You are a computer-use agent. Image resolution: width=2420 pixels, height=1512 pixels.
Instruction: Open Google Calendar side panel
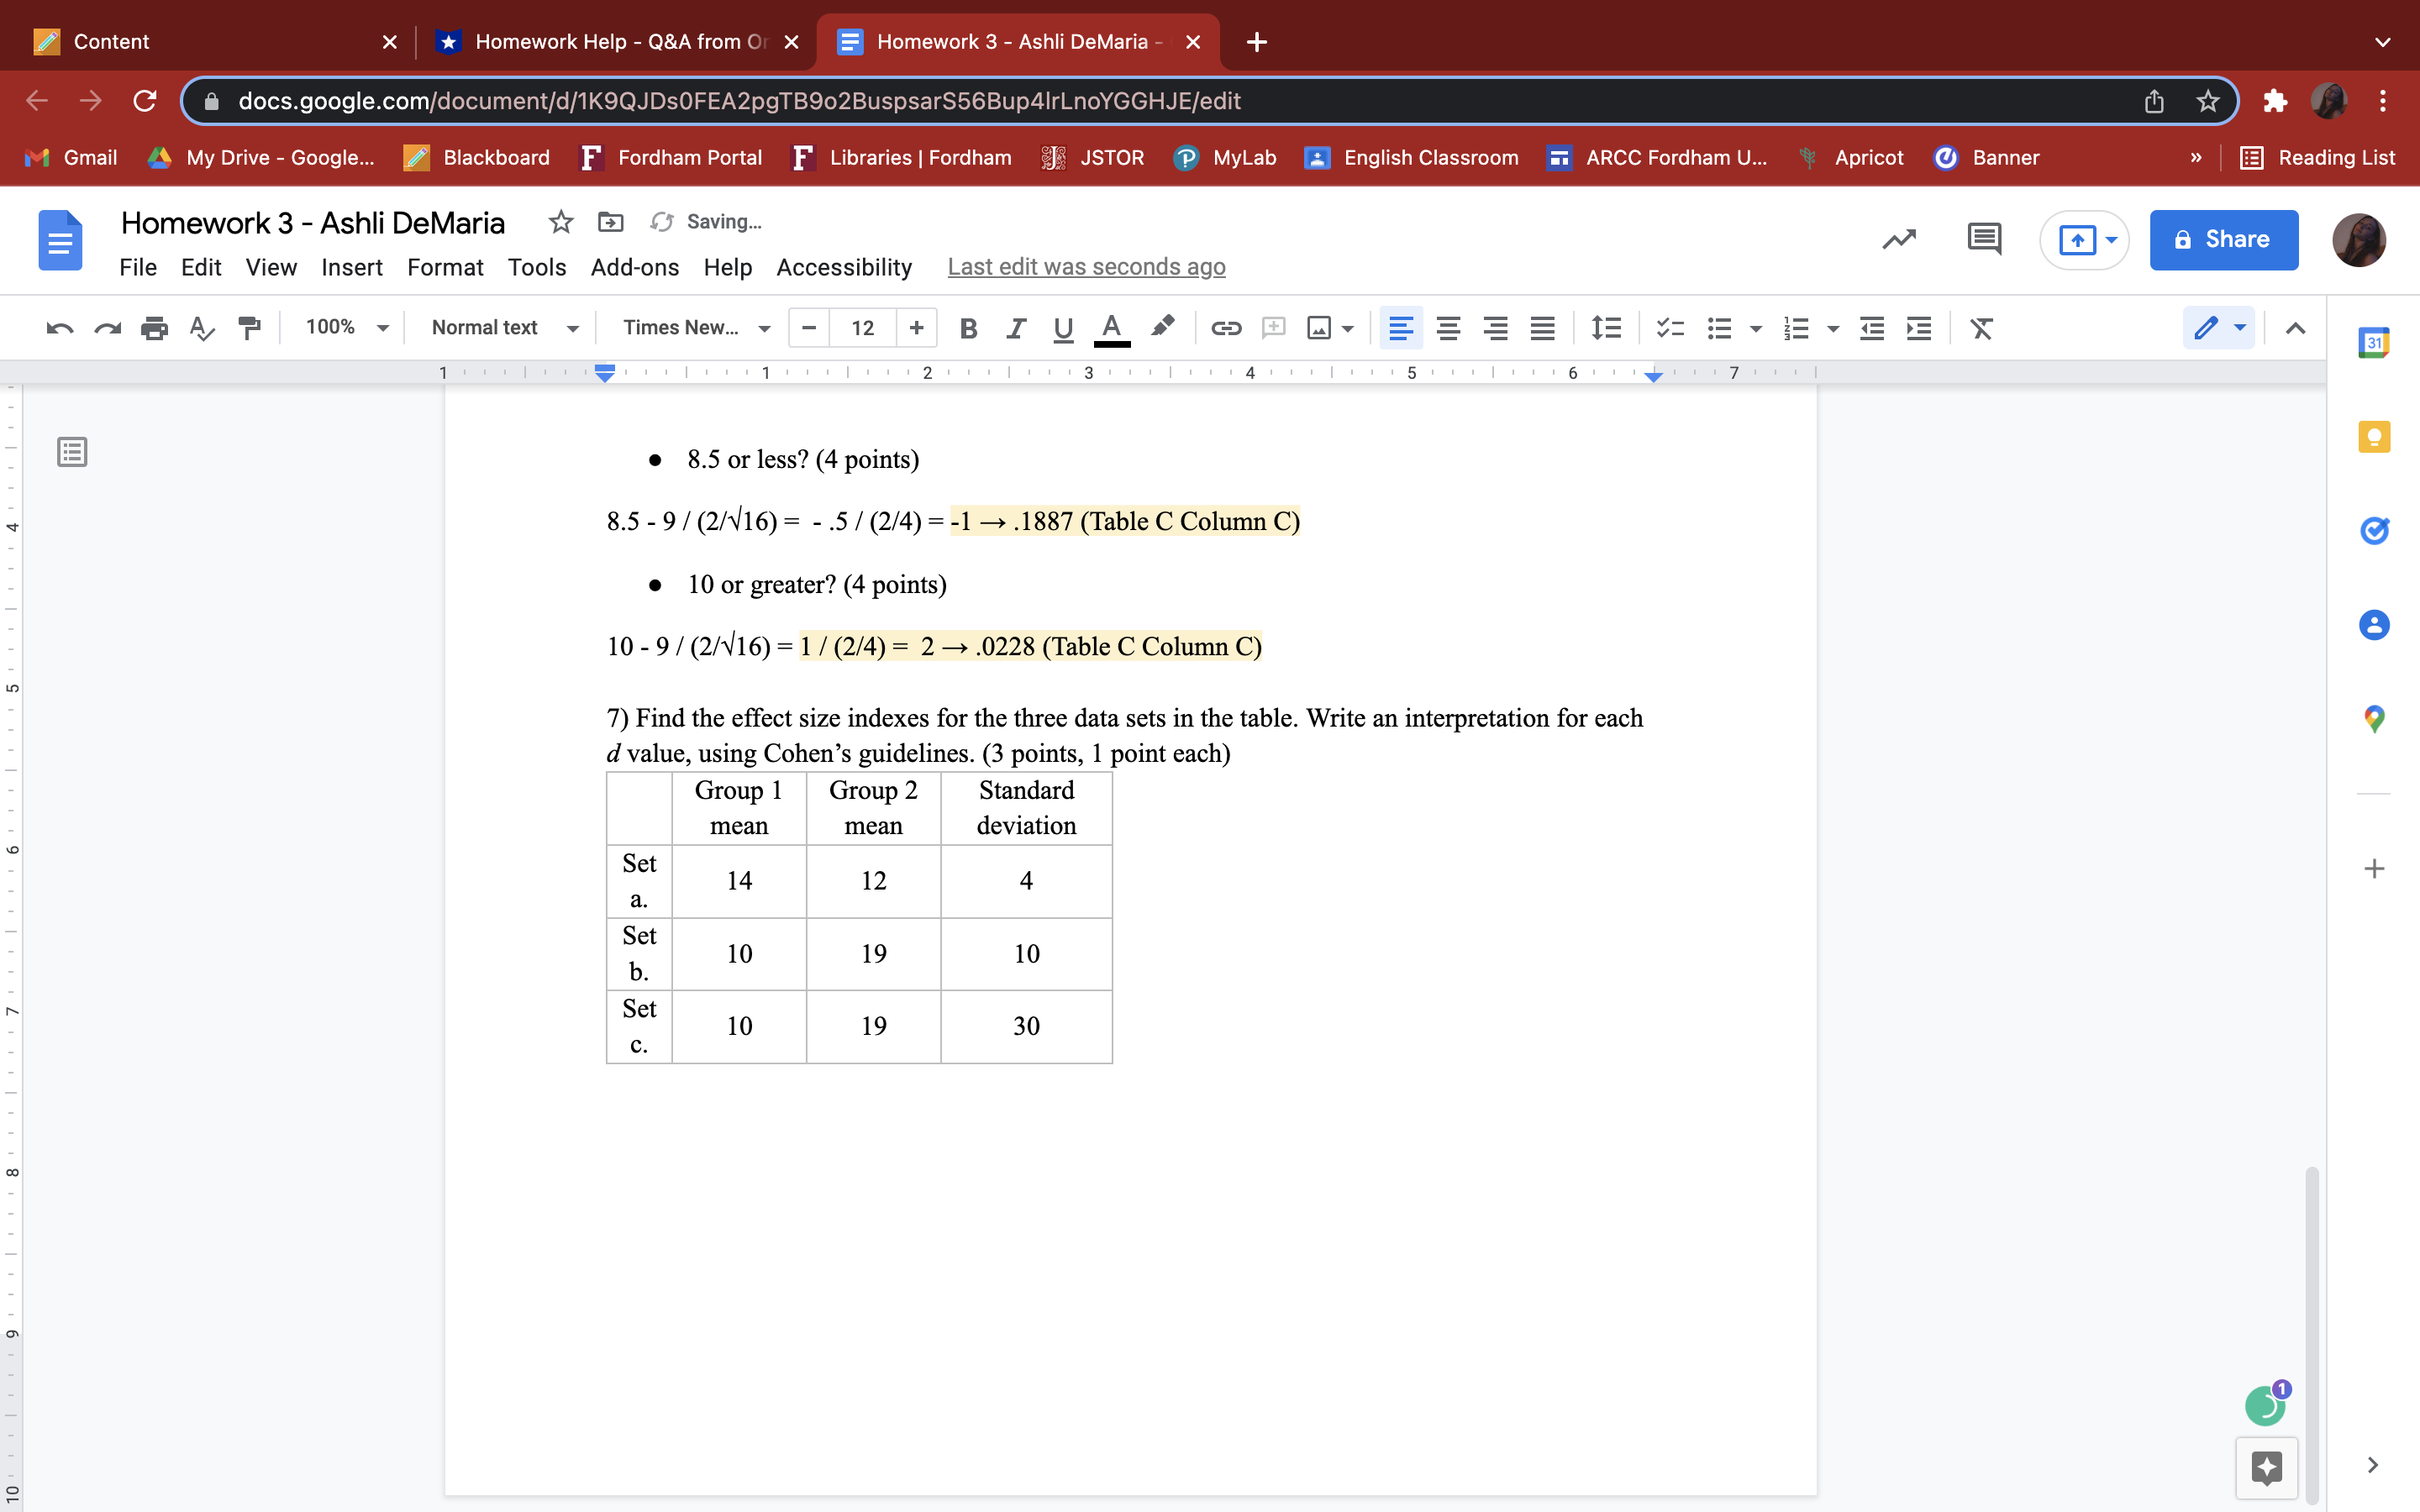[2374, 341]
